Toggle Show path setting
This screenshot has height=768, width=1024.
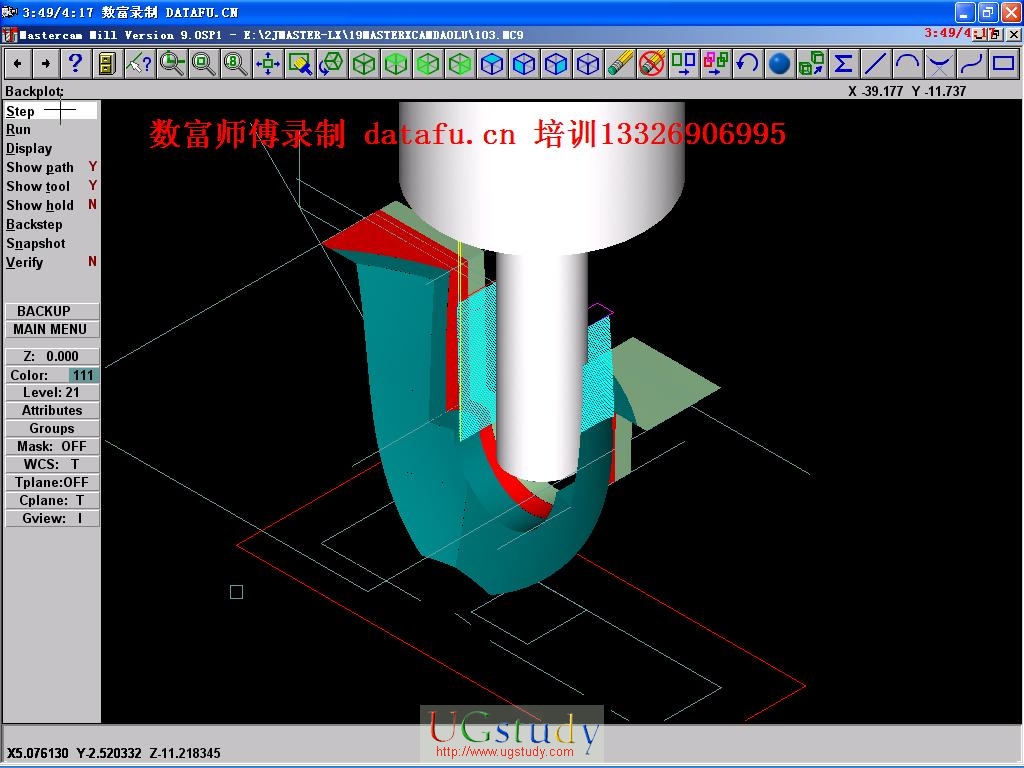51,167
